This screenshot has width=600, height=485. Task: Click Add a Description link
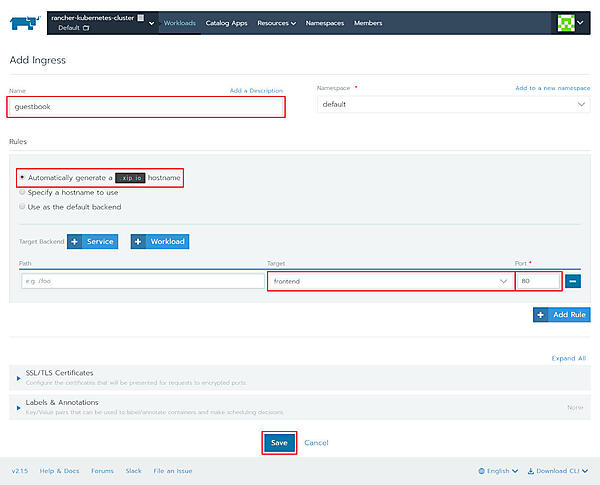(256, 91)
